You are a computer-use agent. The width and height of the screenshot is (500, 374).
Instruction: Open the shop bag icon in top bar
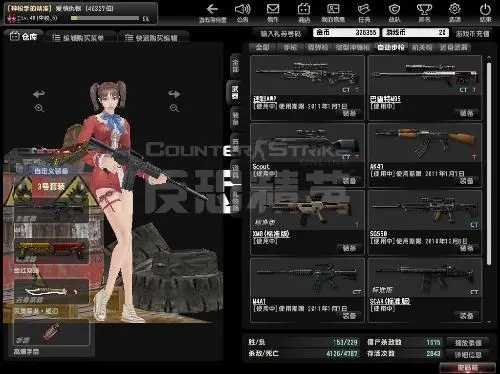tap(304, 9)
